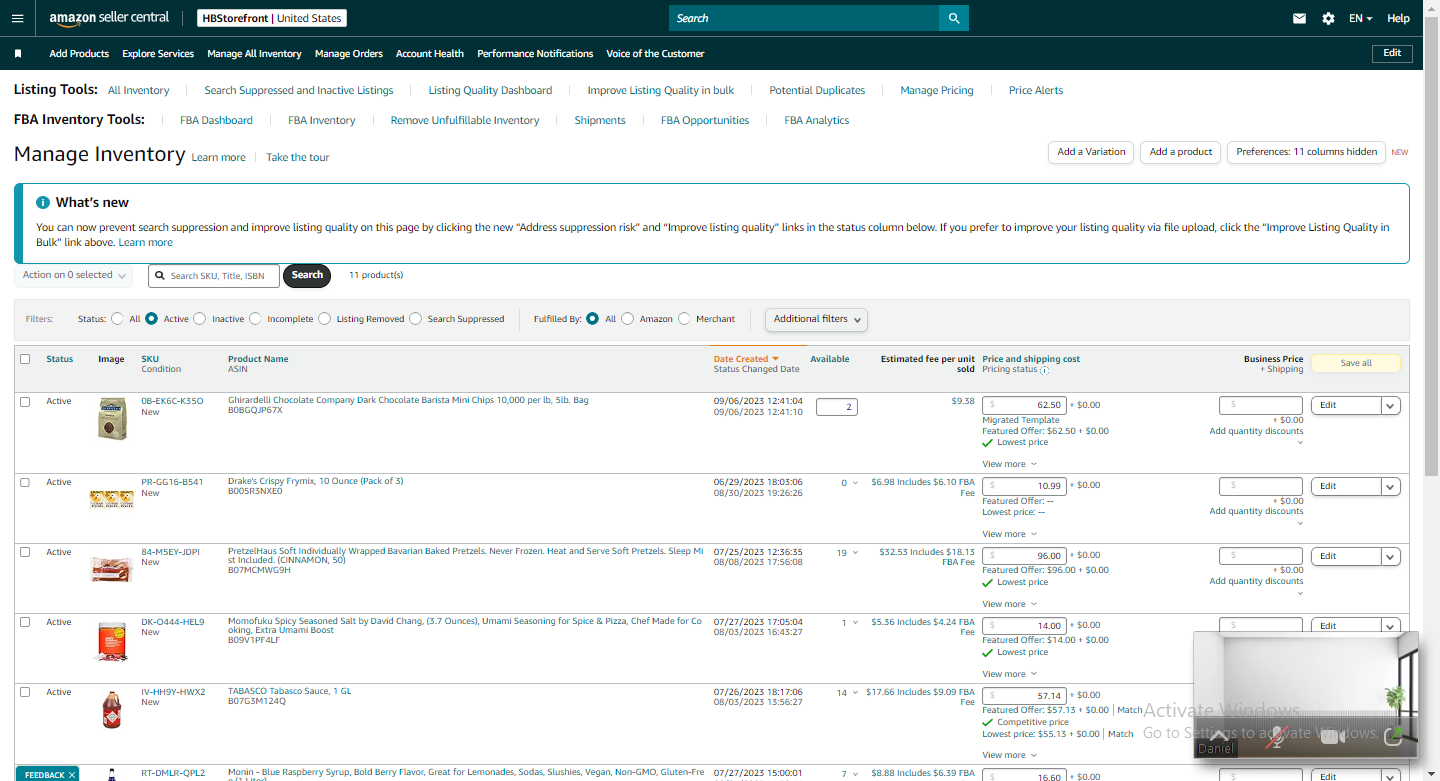Expand View more for Ghirardelli pricing

click(x=1009, y=464)
